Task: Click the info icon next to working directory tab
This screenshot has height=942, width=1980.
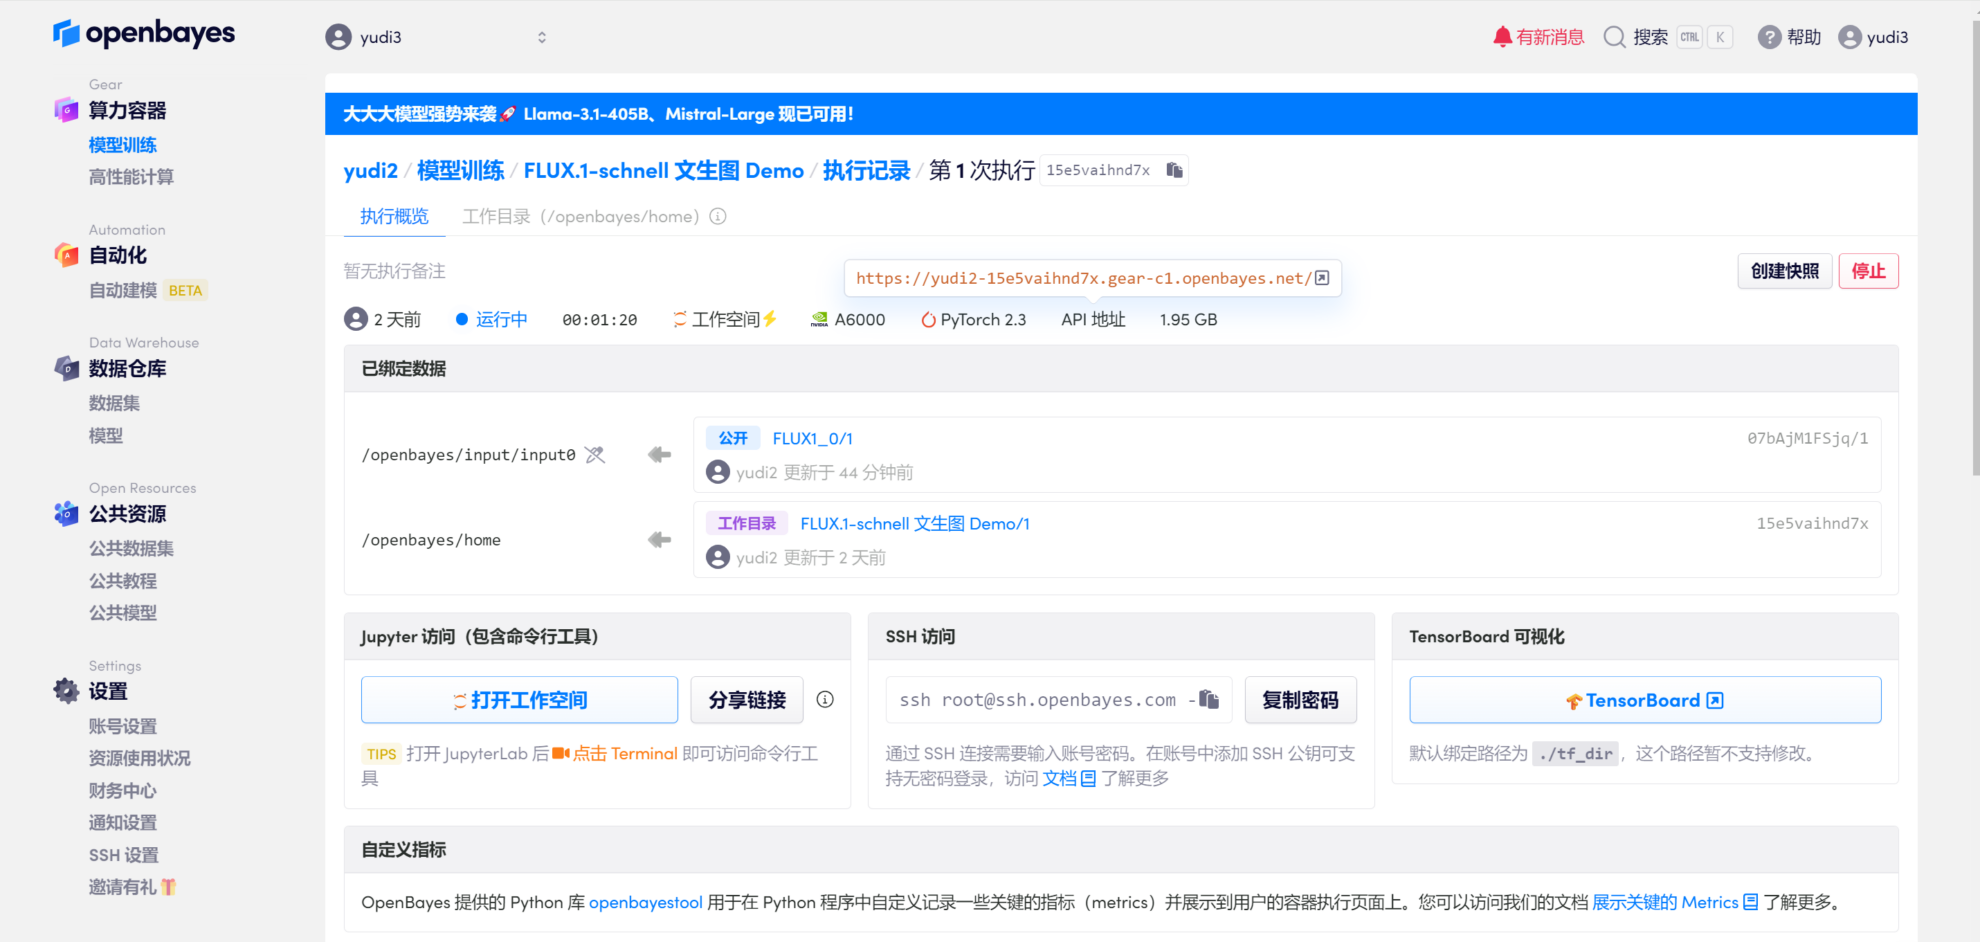Action: pyautogui.click(x=718, y=217)
